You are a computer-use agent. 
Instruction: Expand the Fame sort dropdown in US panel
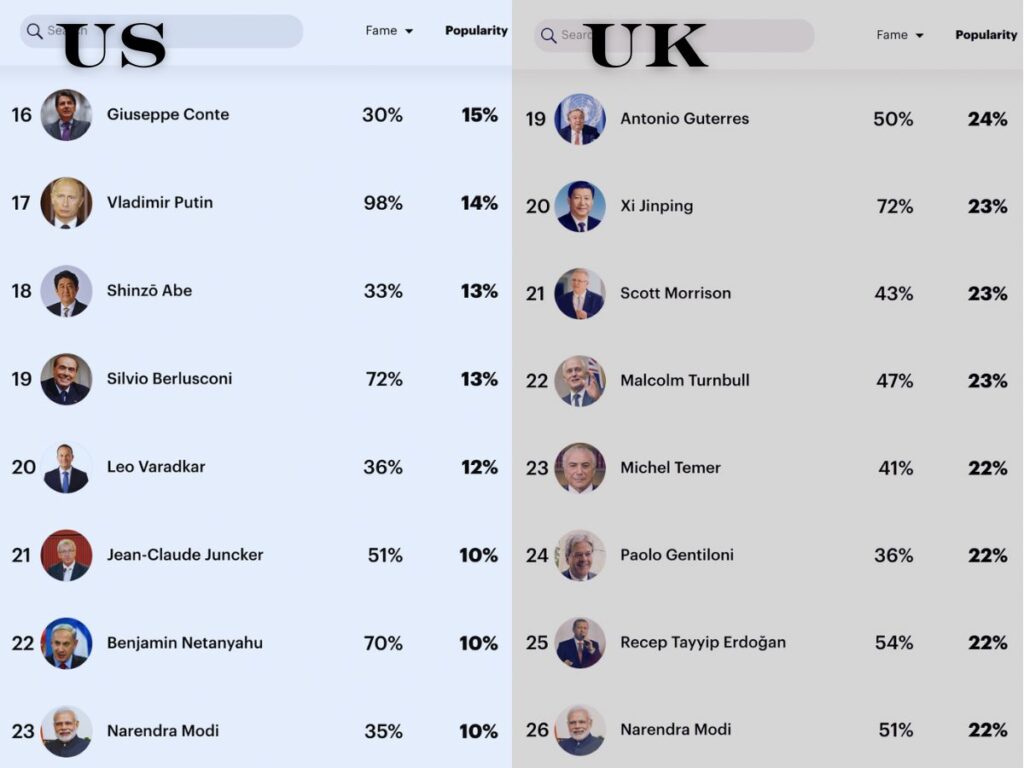[389, 31]
